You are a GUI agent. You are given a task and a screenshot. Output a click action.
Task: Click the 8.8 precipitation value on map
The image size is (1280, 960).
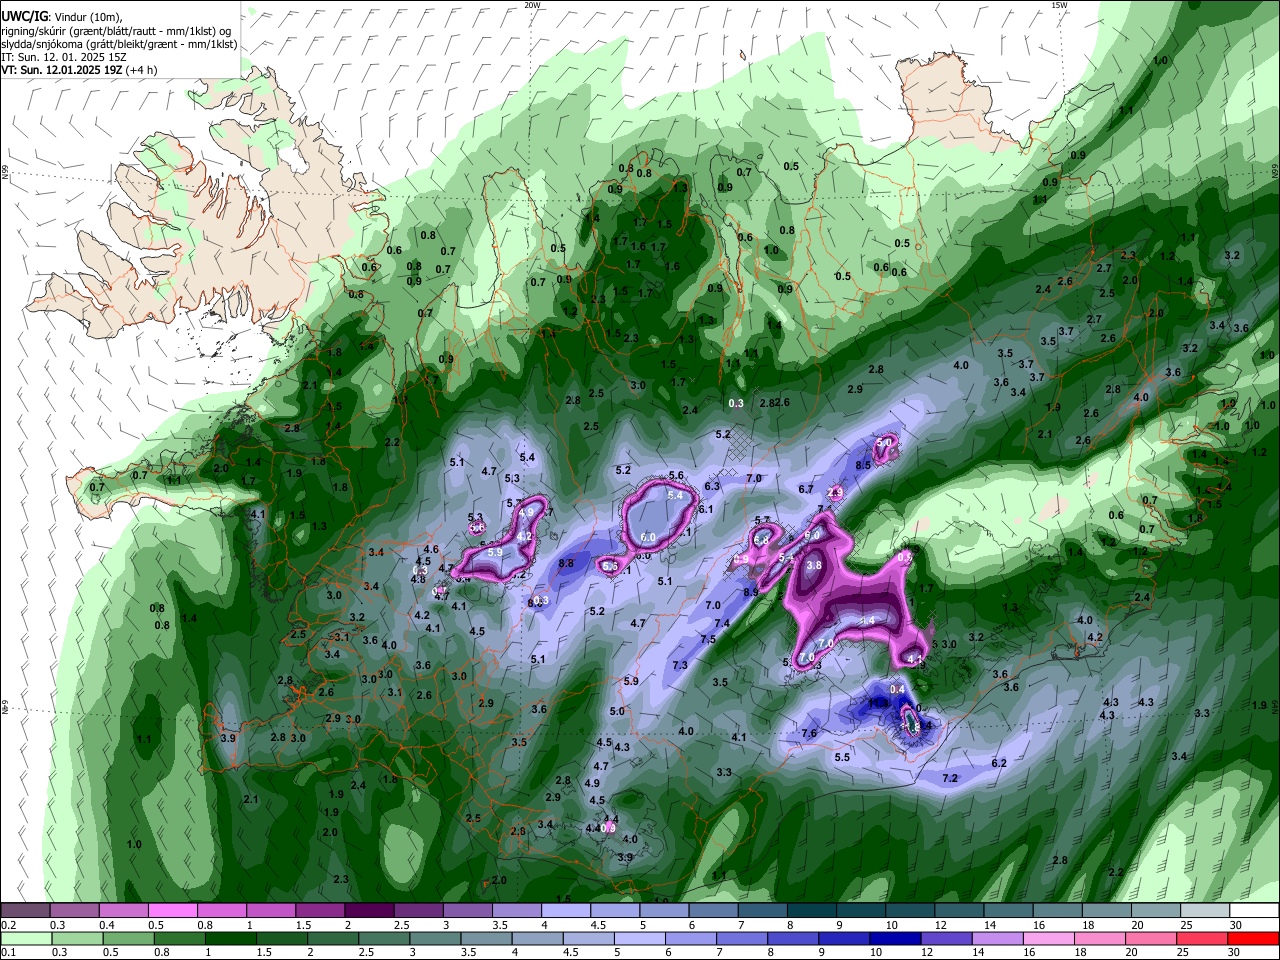point(566,563)
